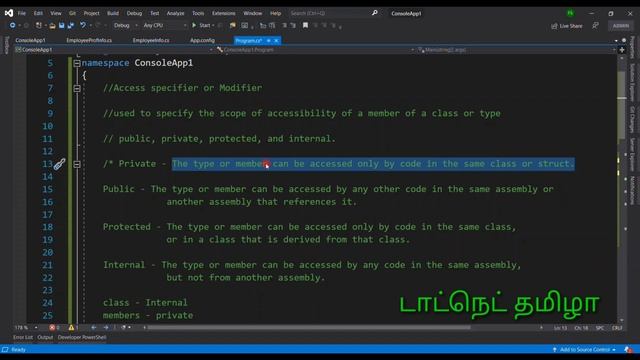
Task: Click the comment selection toolbar icon
Action: tap(284, 25)
